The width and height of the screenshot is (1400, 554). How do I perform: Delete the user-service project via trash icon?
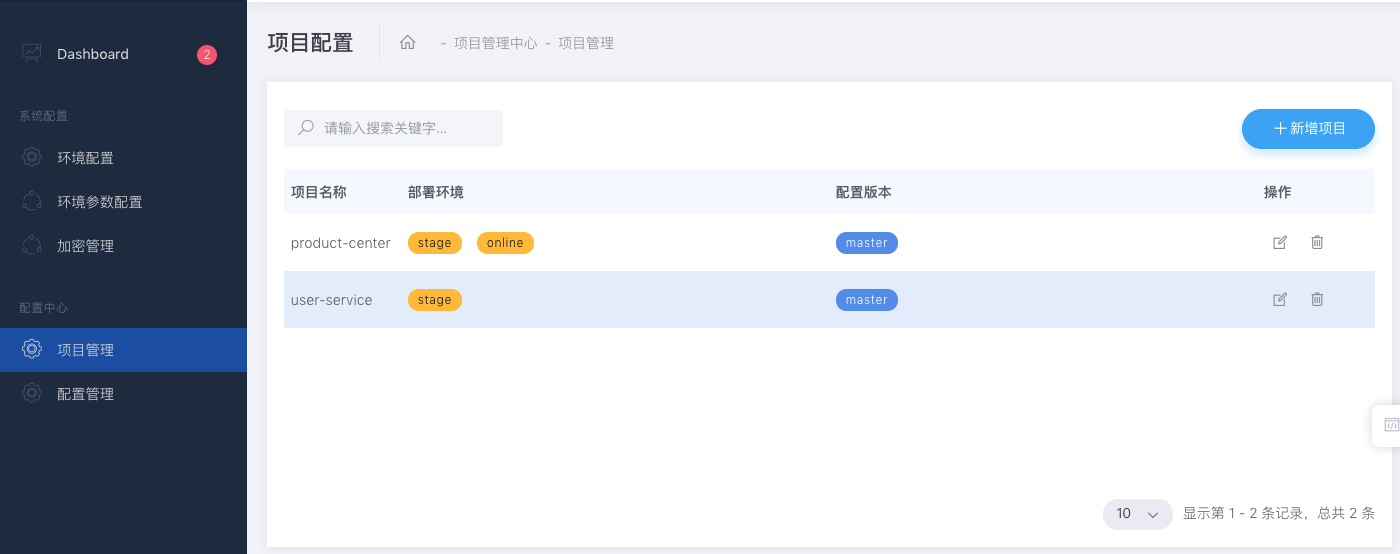tap(1317, 299)
